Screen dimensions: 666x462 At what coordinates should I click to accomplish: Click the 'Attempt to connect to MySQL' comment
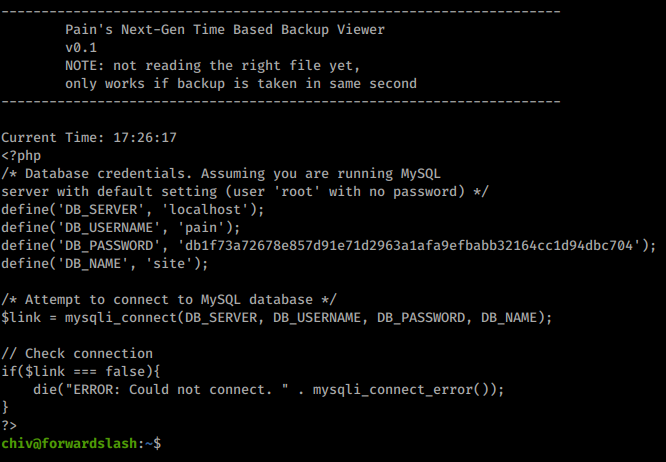[169, 299]
